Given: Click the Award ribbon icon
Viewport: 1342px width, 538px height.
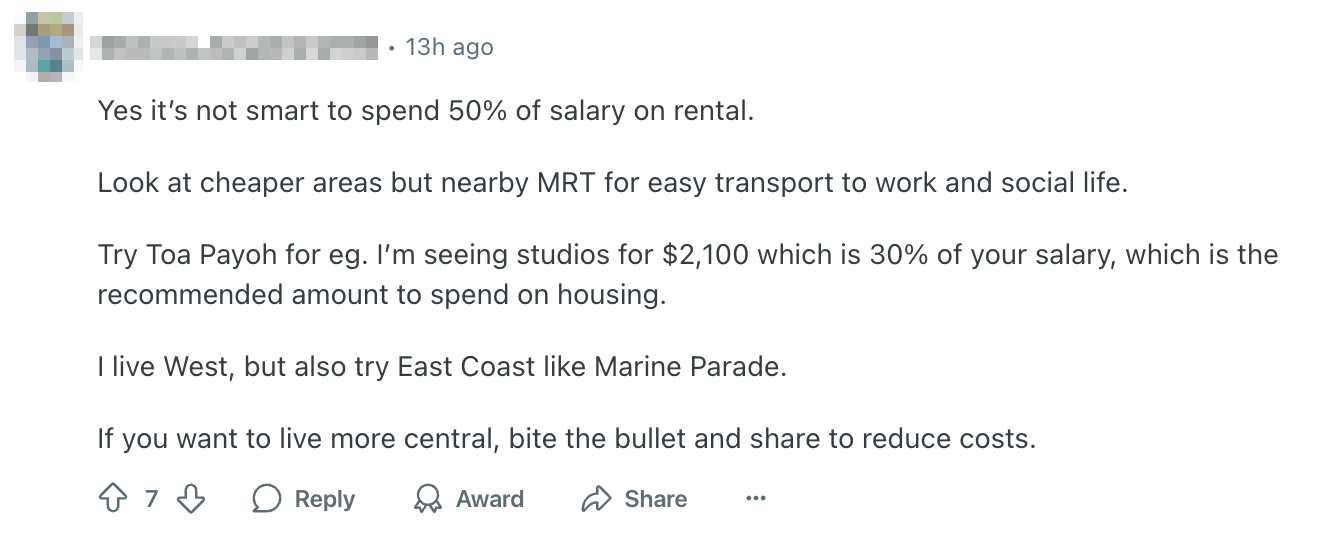Looking at the screenshot, I should 428,498.
